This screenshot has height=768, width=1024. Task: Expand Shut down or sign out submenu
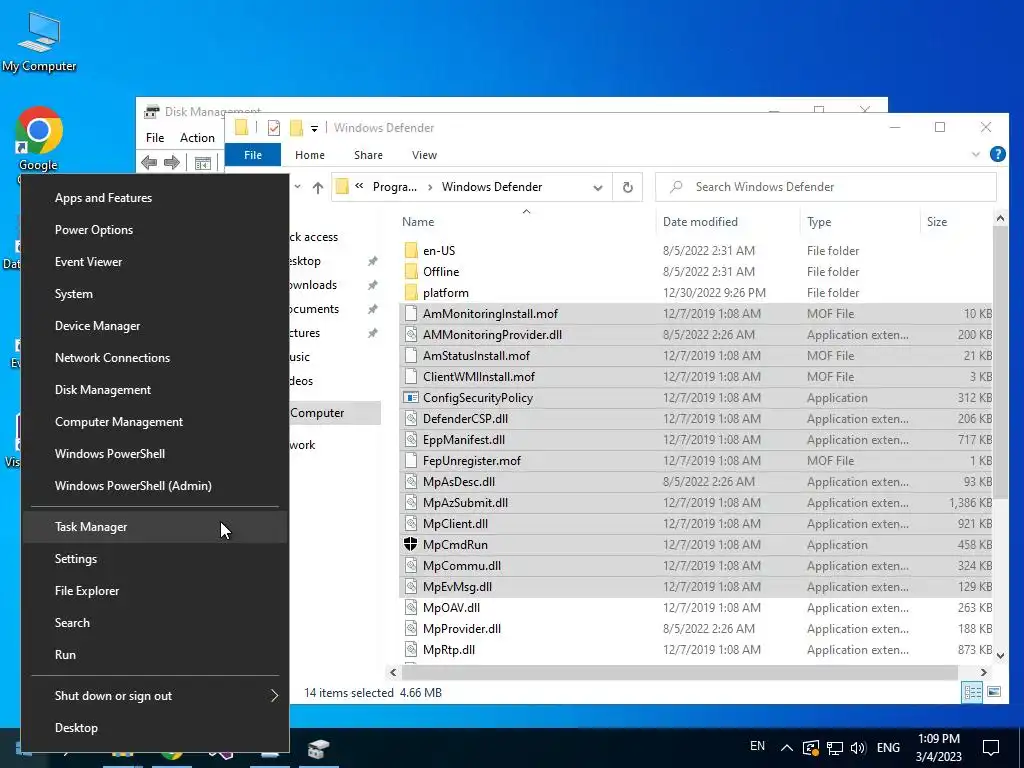155,696
